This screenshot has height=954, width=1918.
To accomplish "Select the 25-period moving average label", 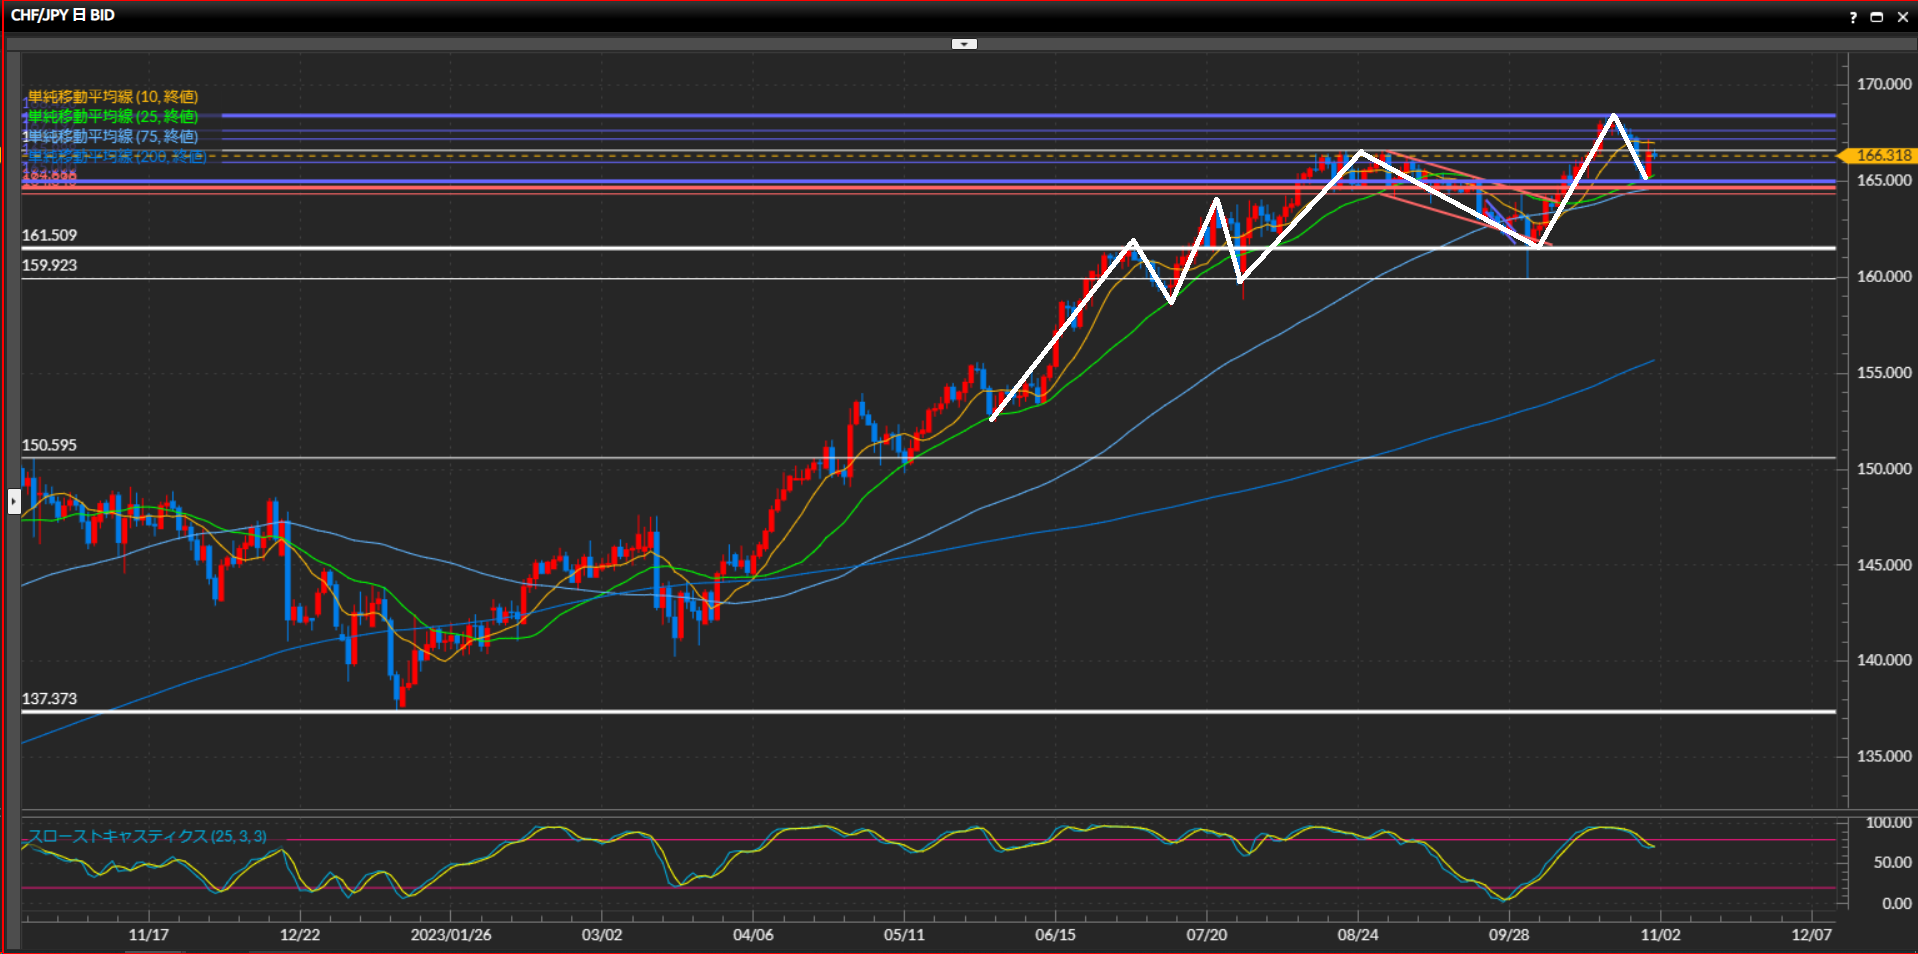I will pyautogui.click(x=112, y=117).
